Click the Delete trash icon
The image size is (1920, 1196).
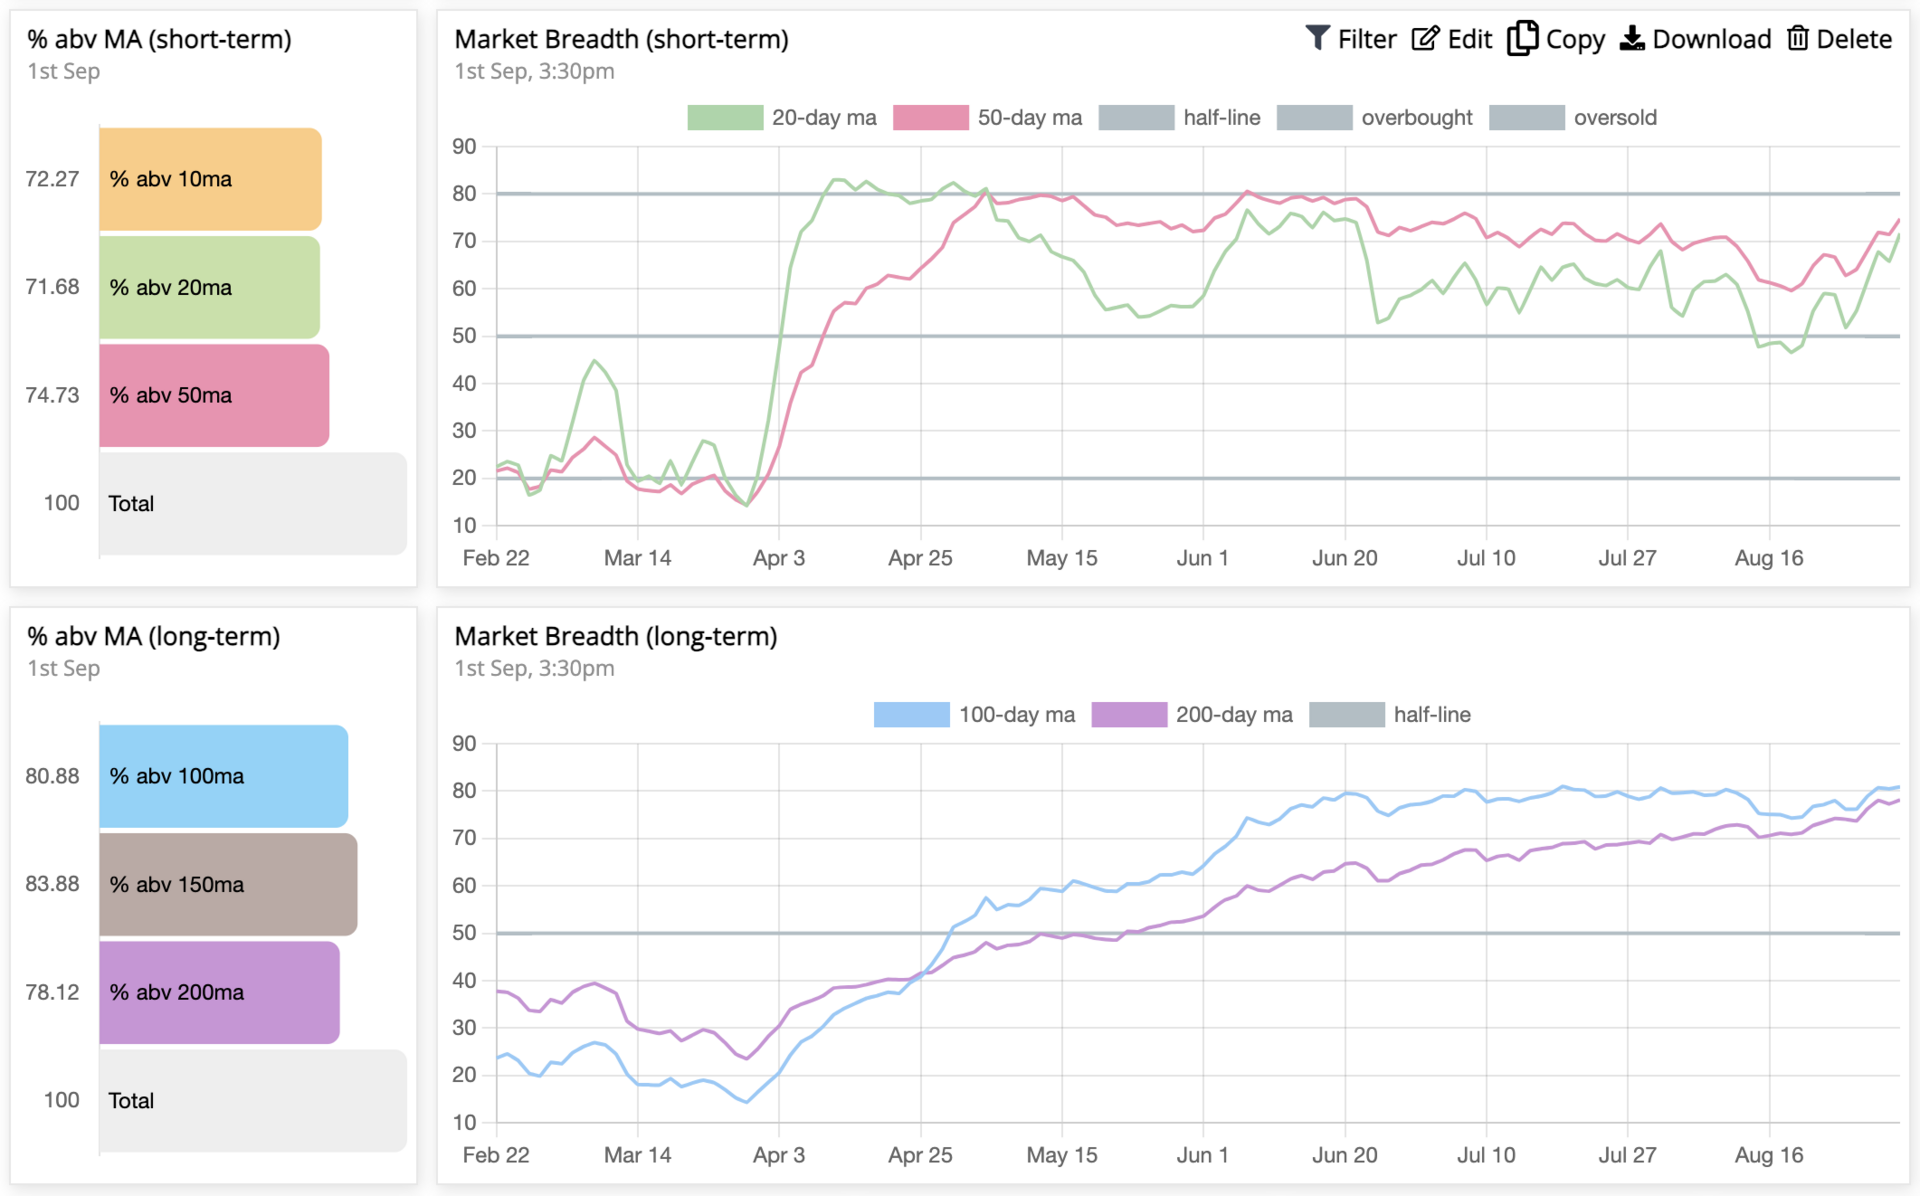click(x=1797, y=38)
